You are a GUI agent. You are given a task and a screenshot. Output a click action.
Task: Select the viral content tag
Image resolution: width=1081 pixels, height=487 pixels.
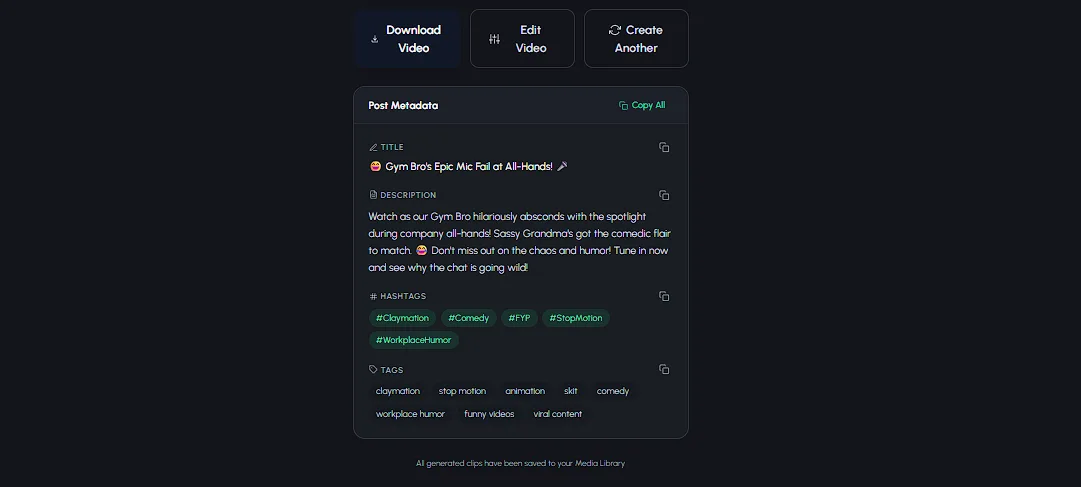click(558, 414)
